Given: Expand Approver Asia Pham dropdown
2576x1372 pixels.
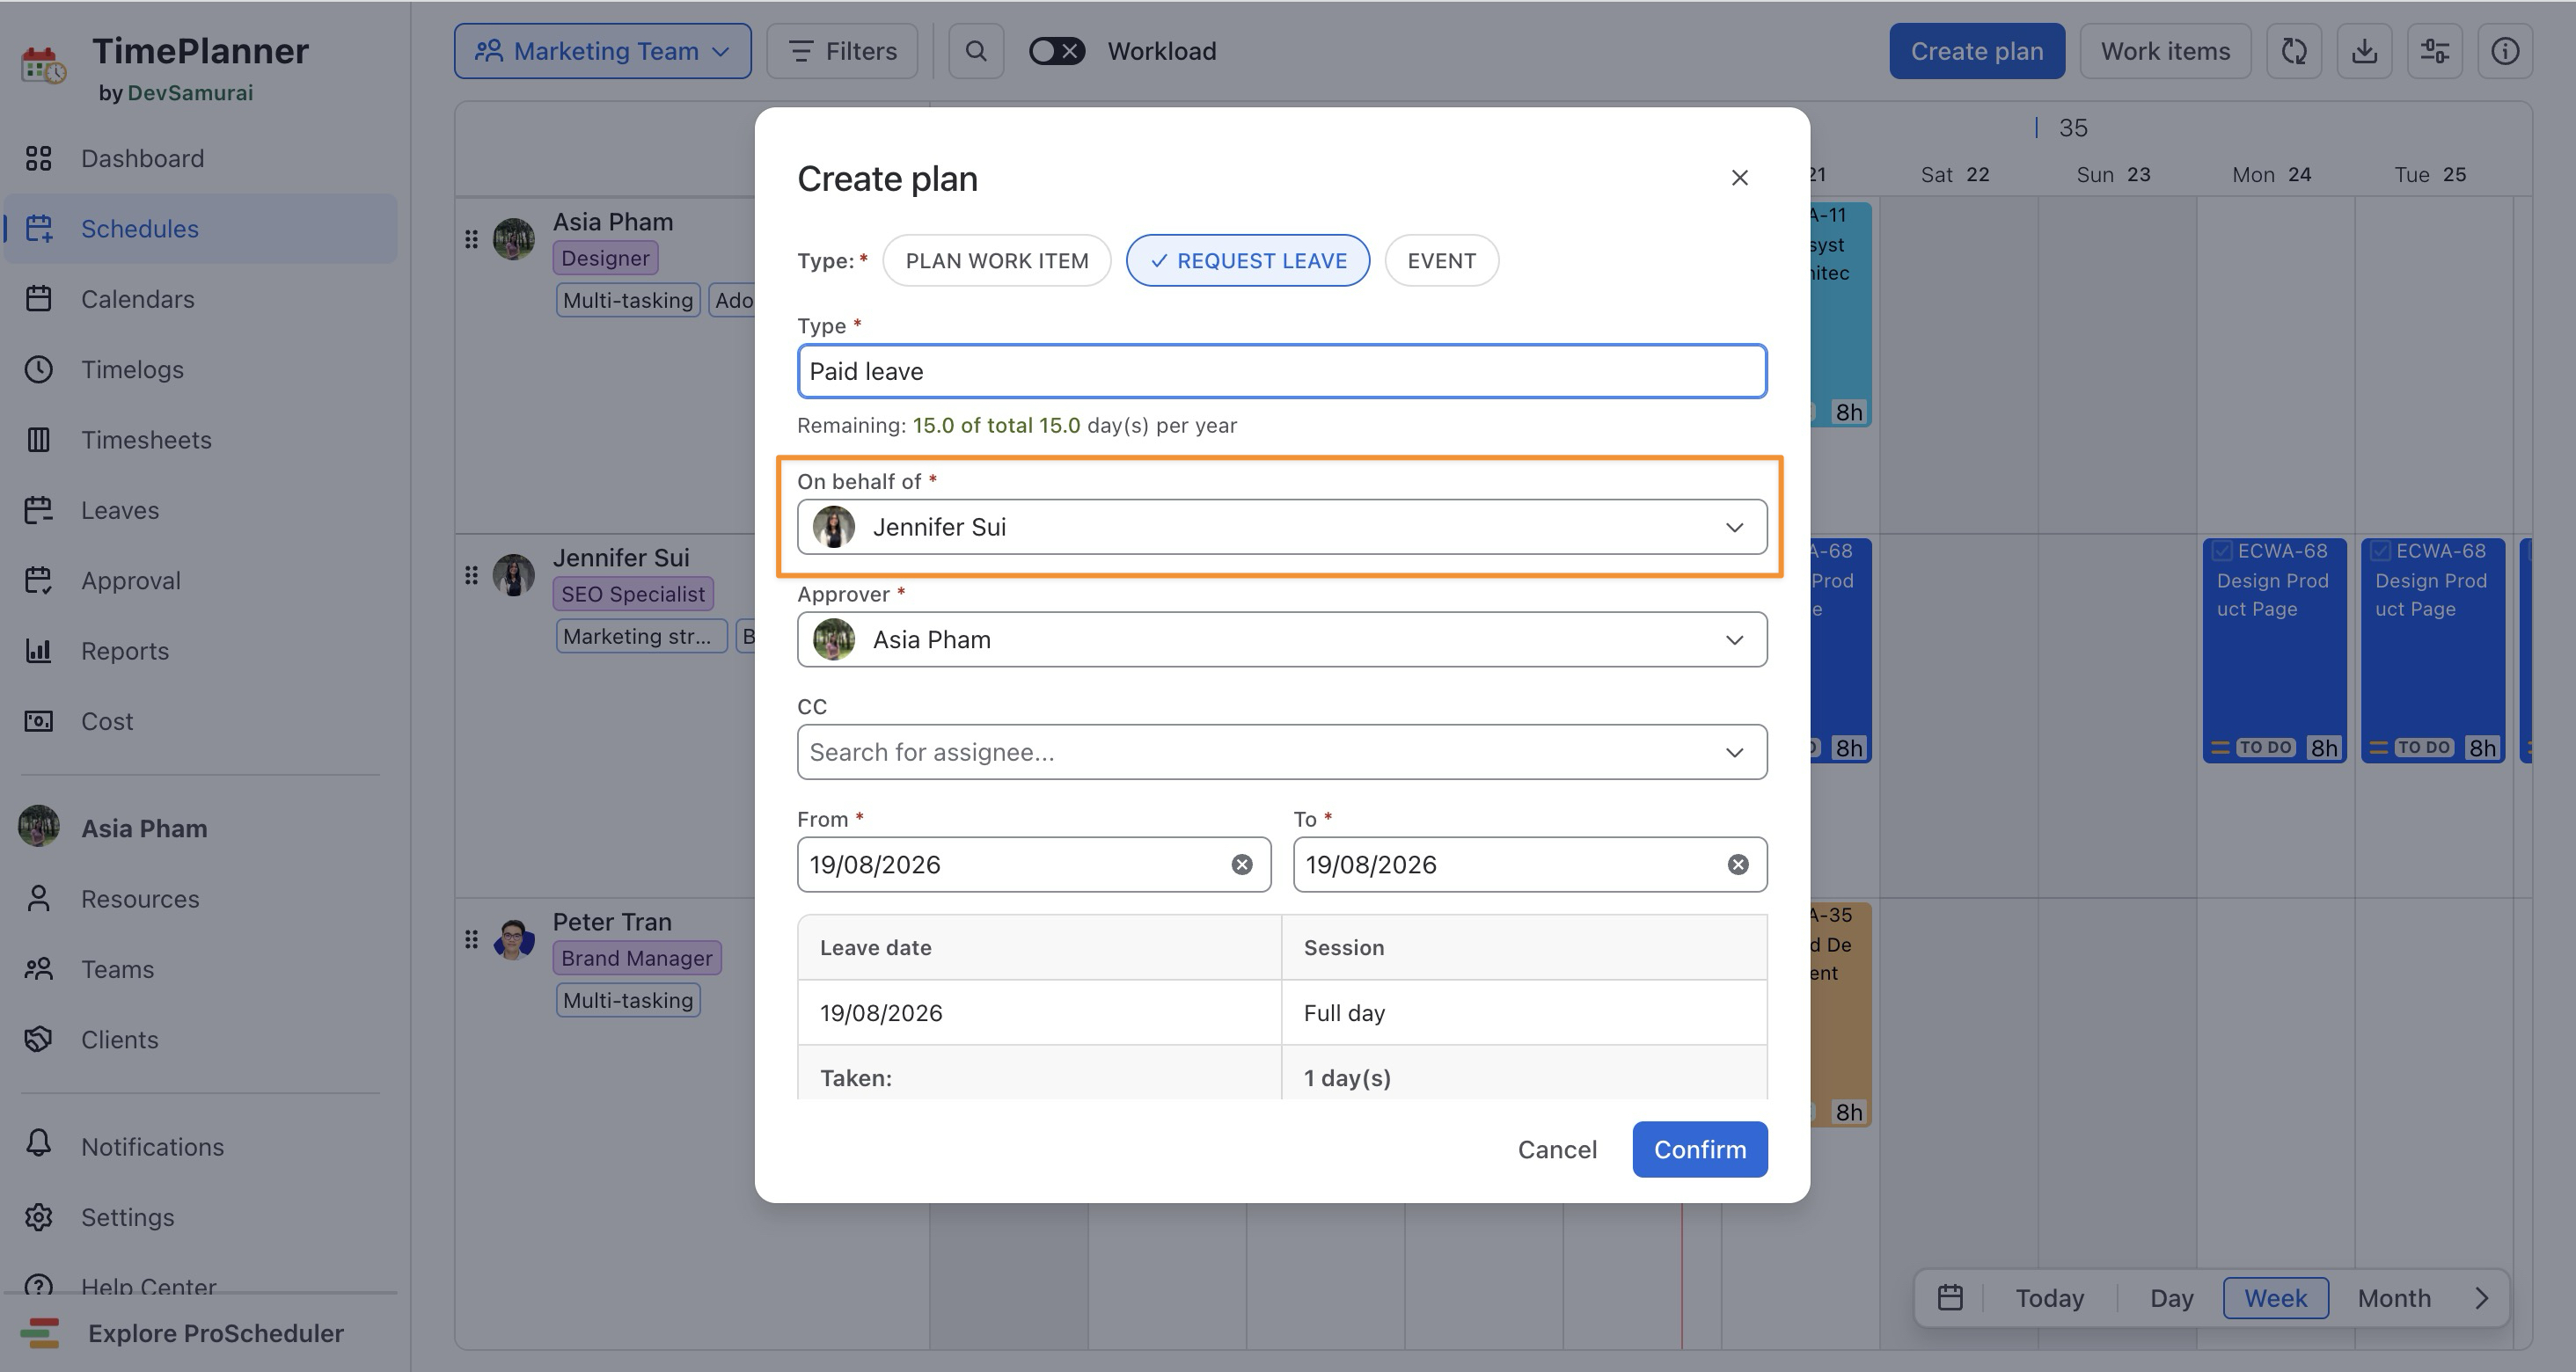Looking at the screenshot, I should click(x=1282, y=640).
